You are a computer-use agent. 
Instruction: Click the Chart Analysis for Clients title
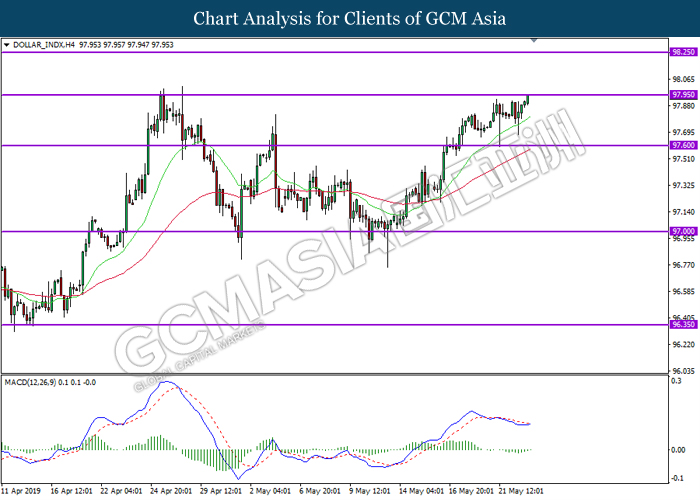[350, 19]
